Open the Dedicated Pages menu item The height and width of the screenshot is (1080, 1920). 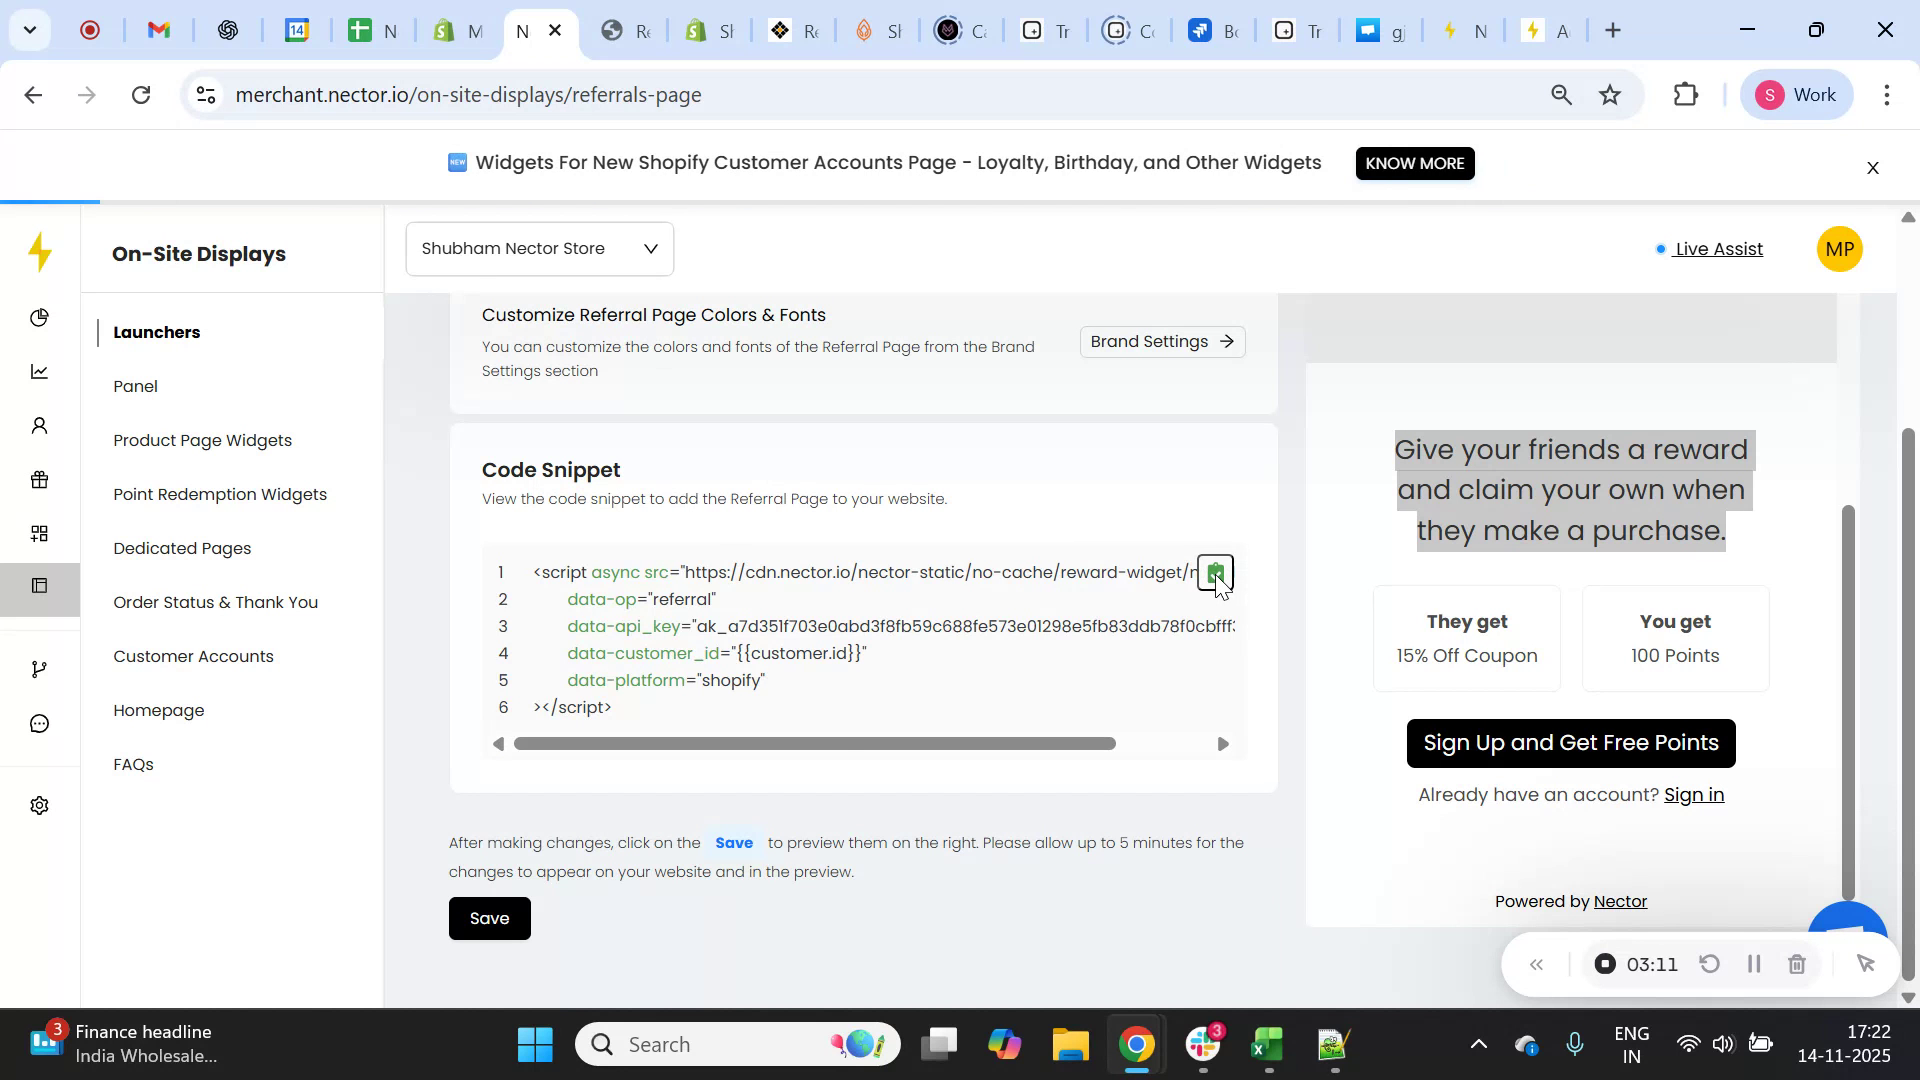(182, 548)
